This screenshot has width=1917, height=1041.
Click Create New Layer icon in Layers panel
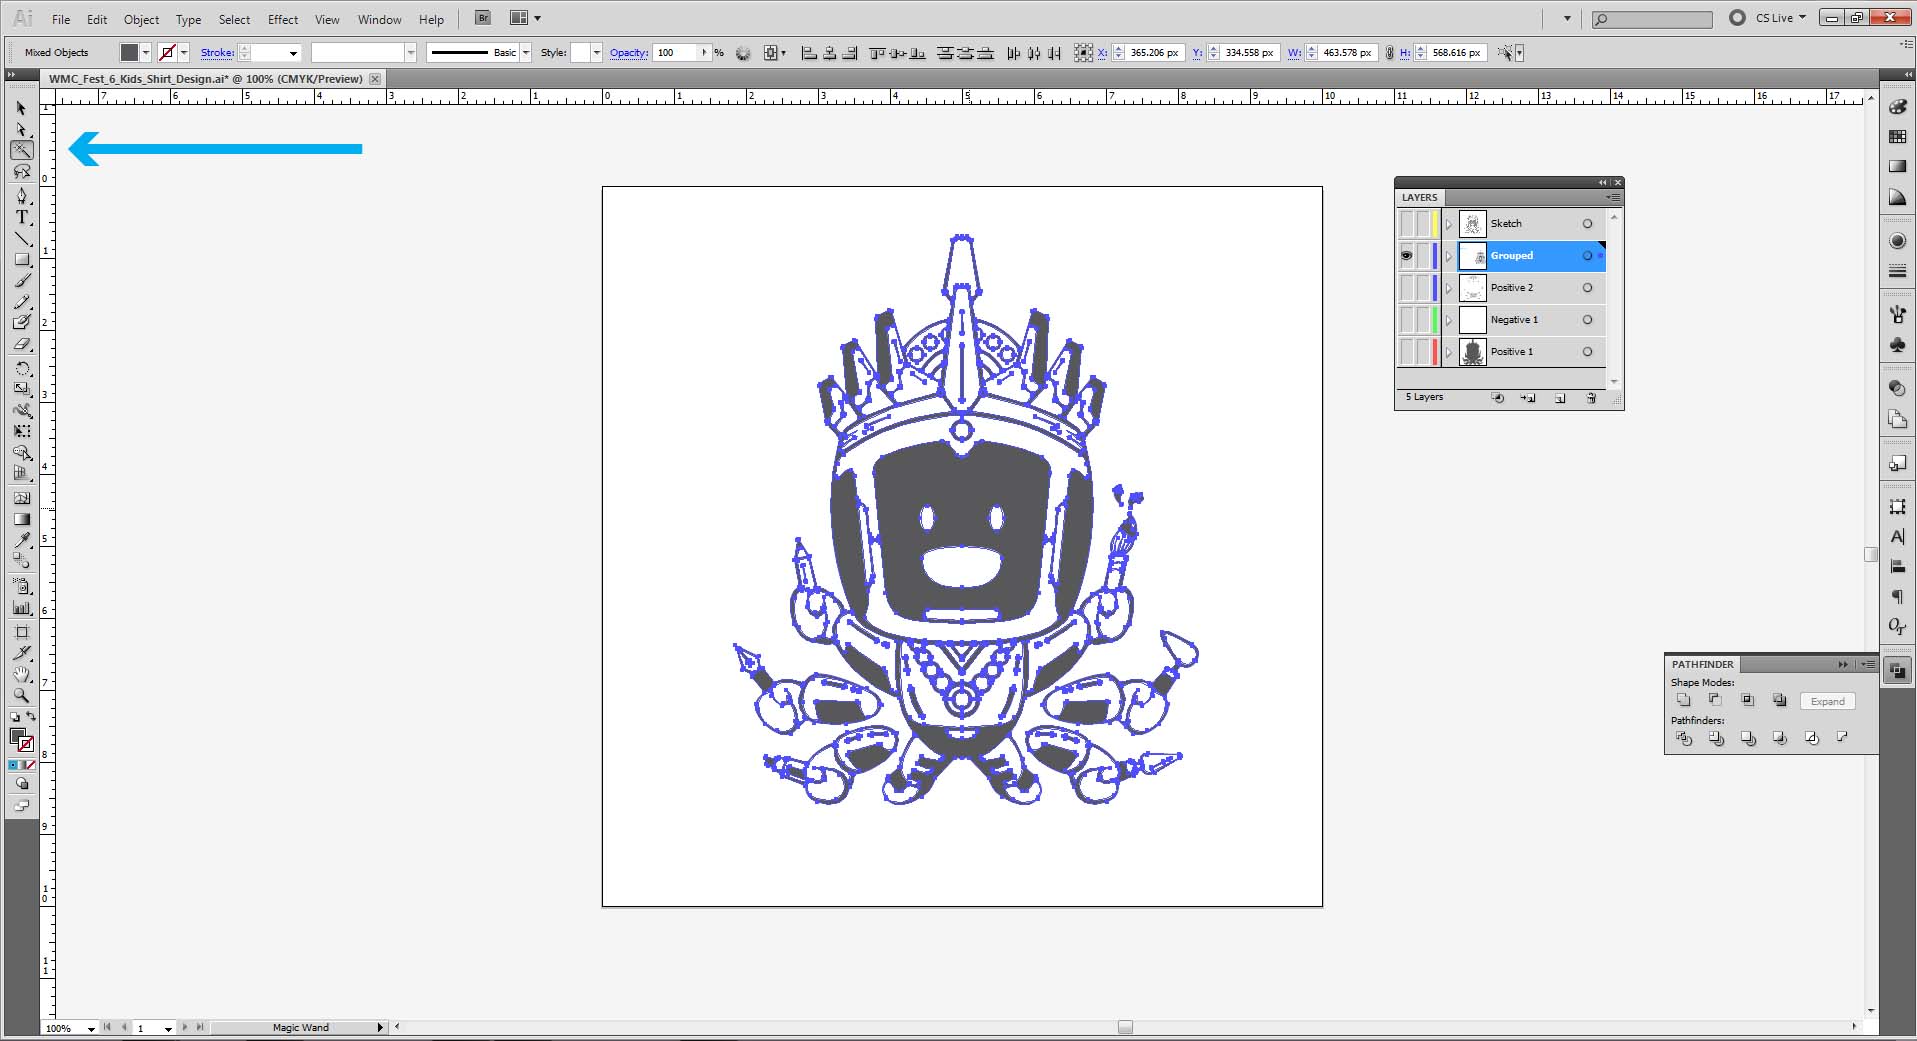(x=1560, y=398)
